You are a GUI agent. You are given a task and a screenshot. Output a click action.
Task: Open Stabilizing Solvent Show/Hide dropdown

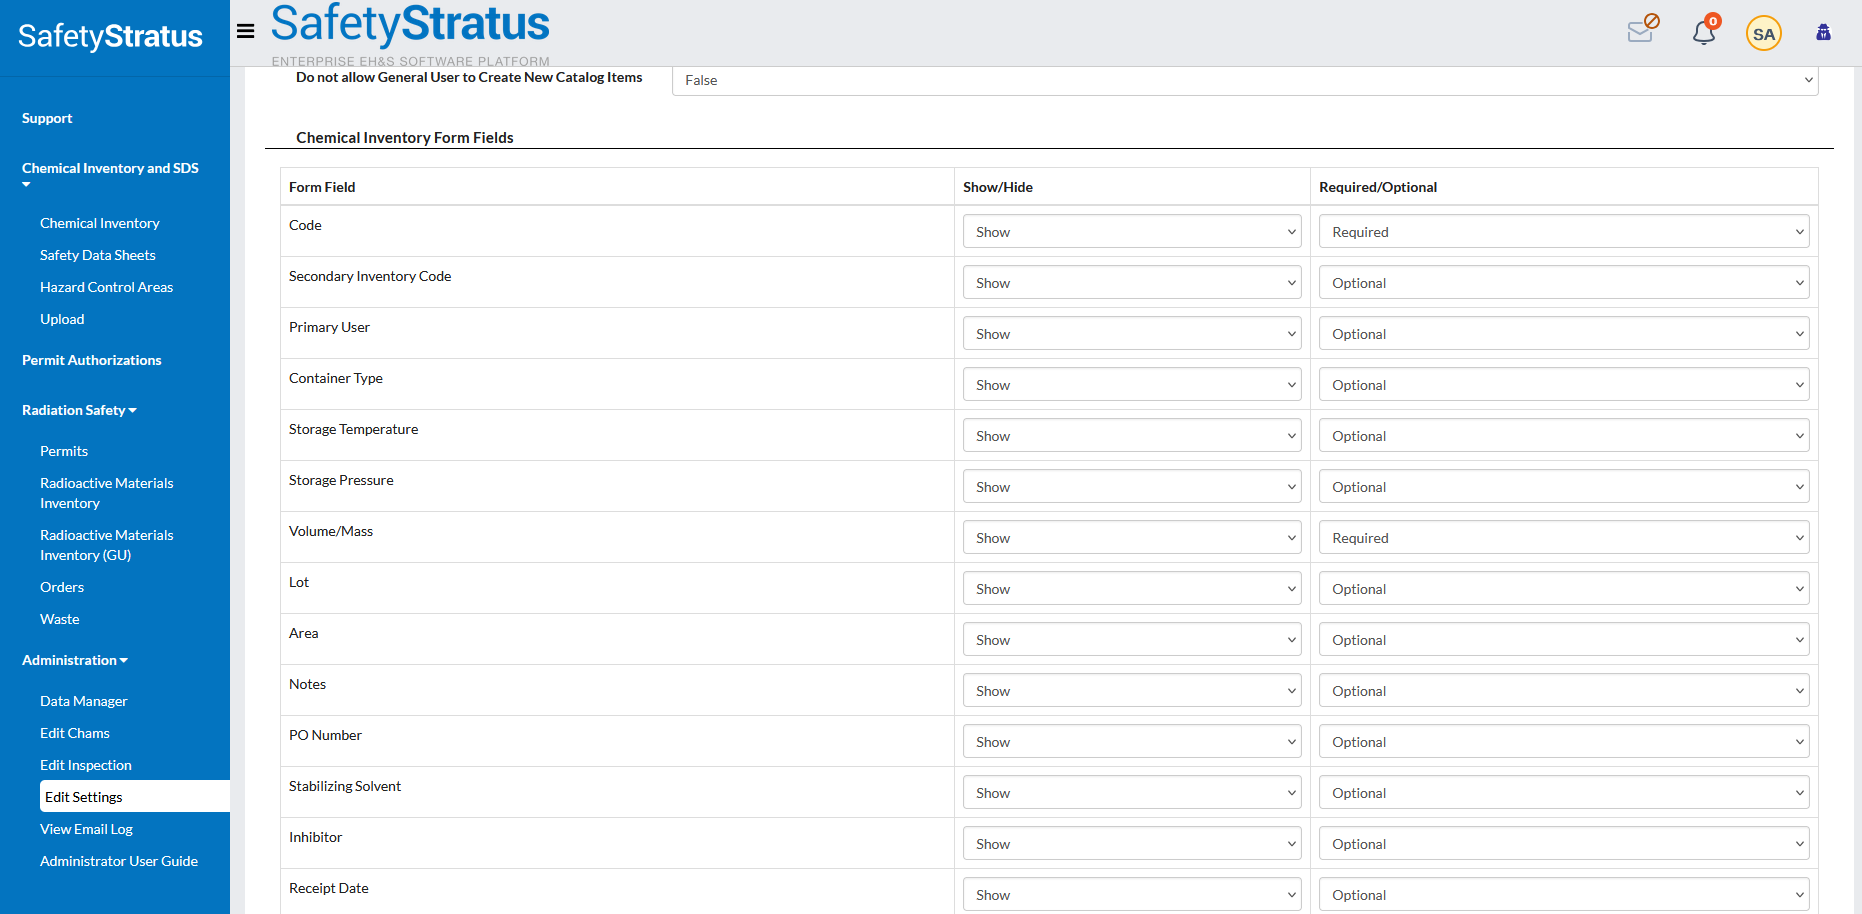point(1132,792)
